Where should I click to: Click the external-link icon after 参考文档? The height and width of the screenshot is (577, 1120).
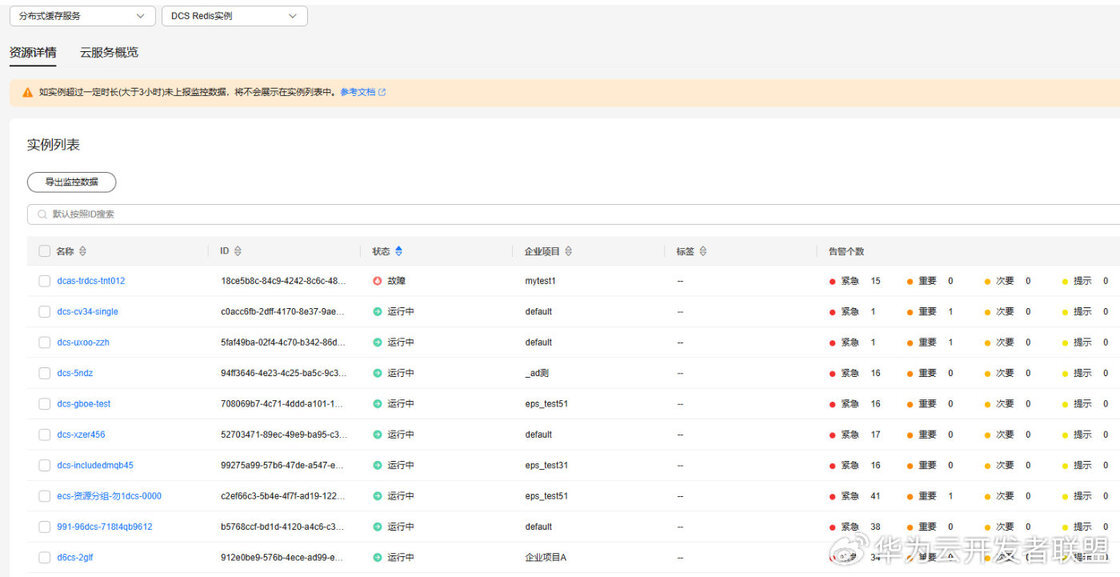coord(382,92)
